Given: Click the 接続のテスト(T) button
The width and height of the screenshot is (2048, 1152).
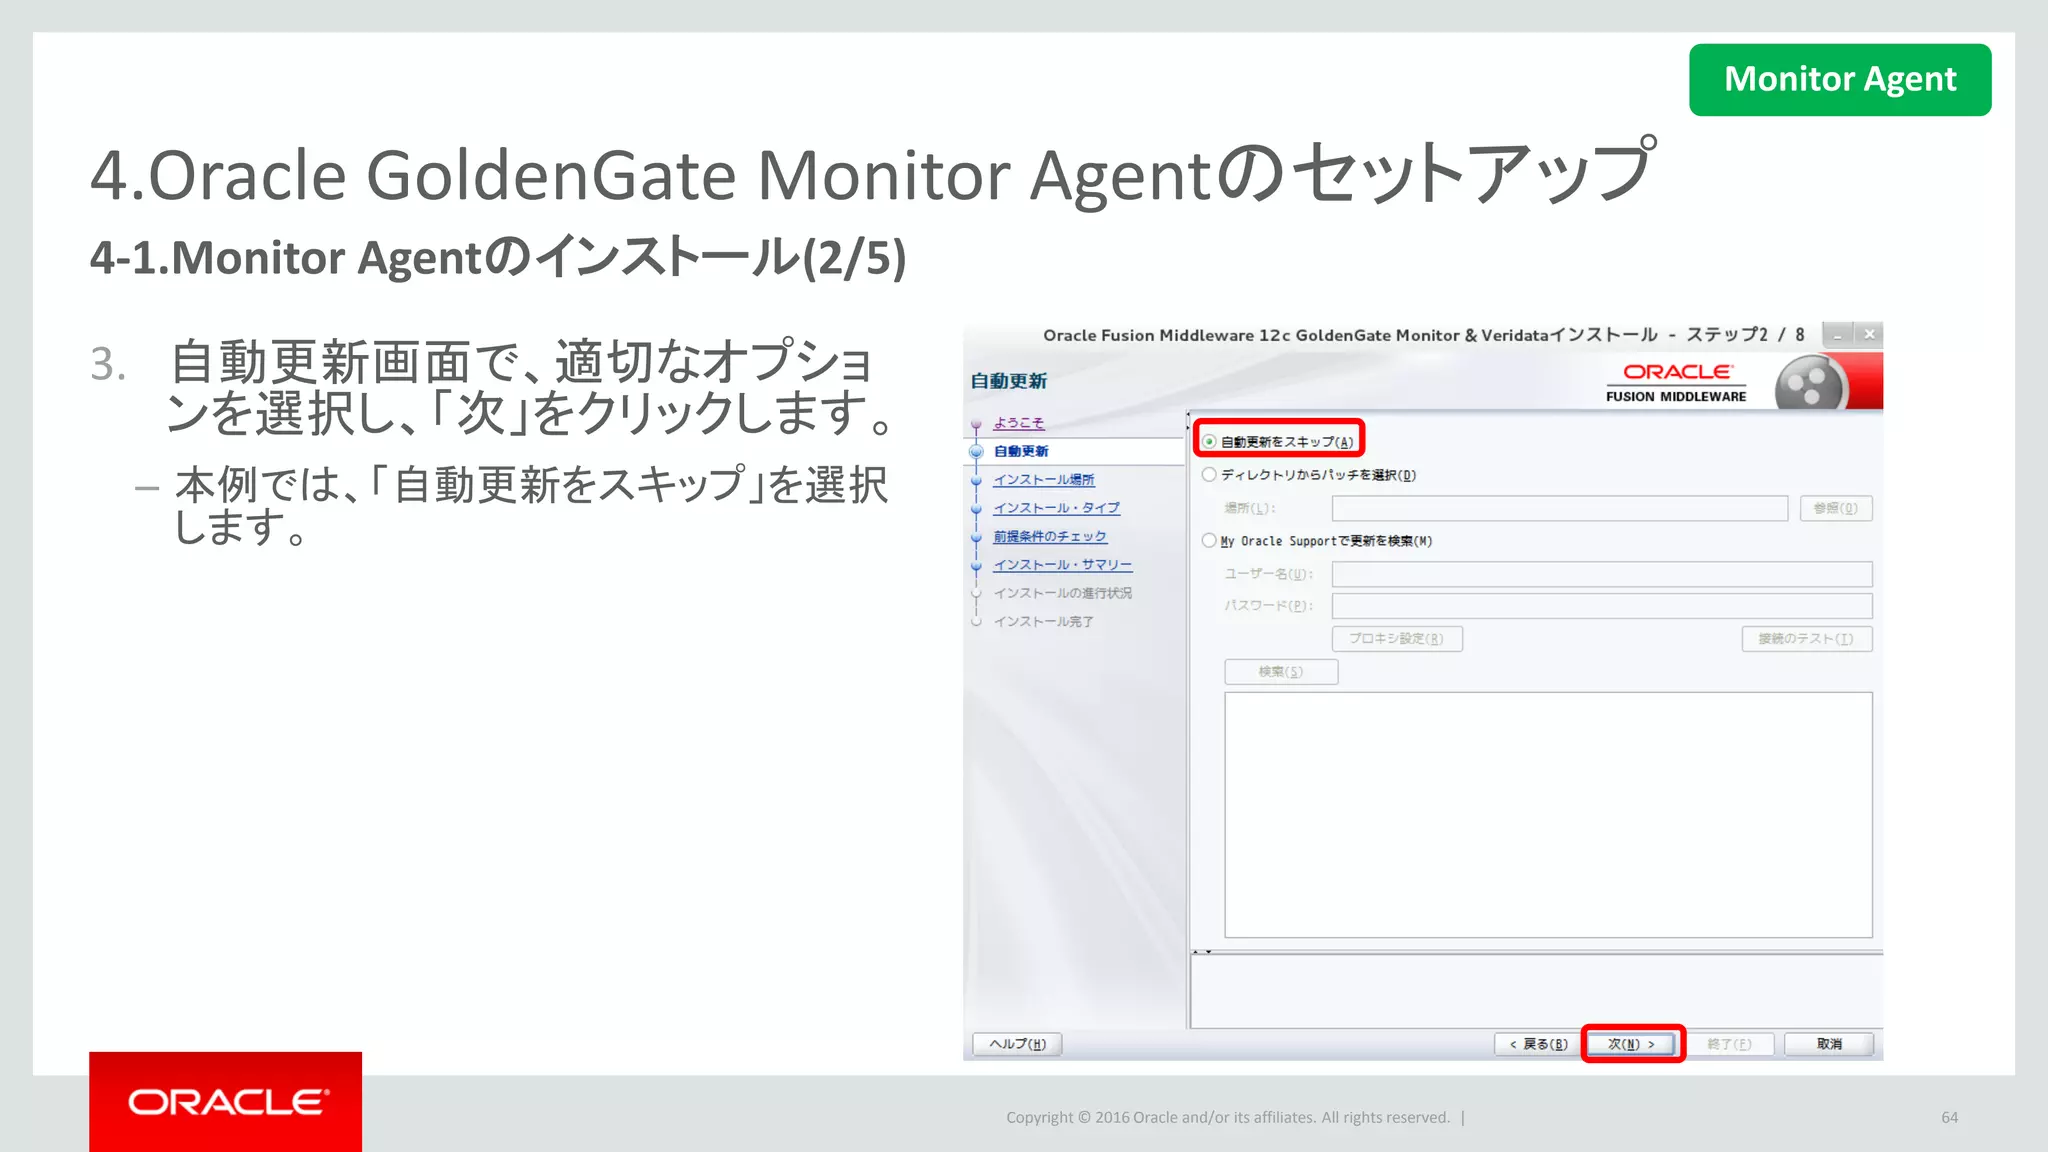Looking at the screenshot, I should [x=1807, y=639].
